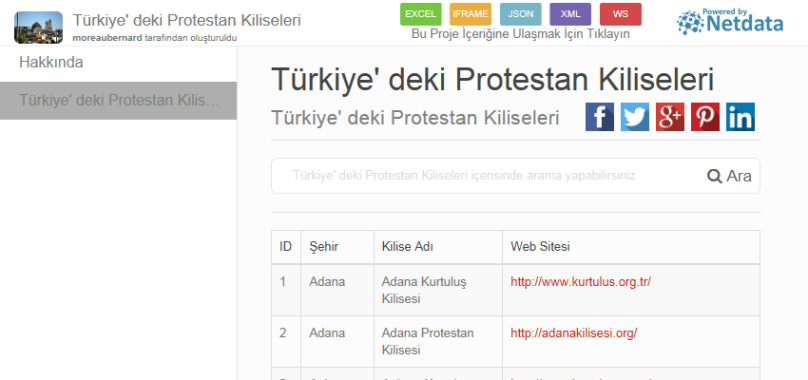
Task: Pin the page with the Pinterest icon
Action: [705, 117]
